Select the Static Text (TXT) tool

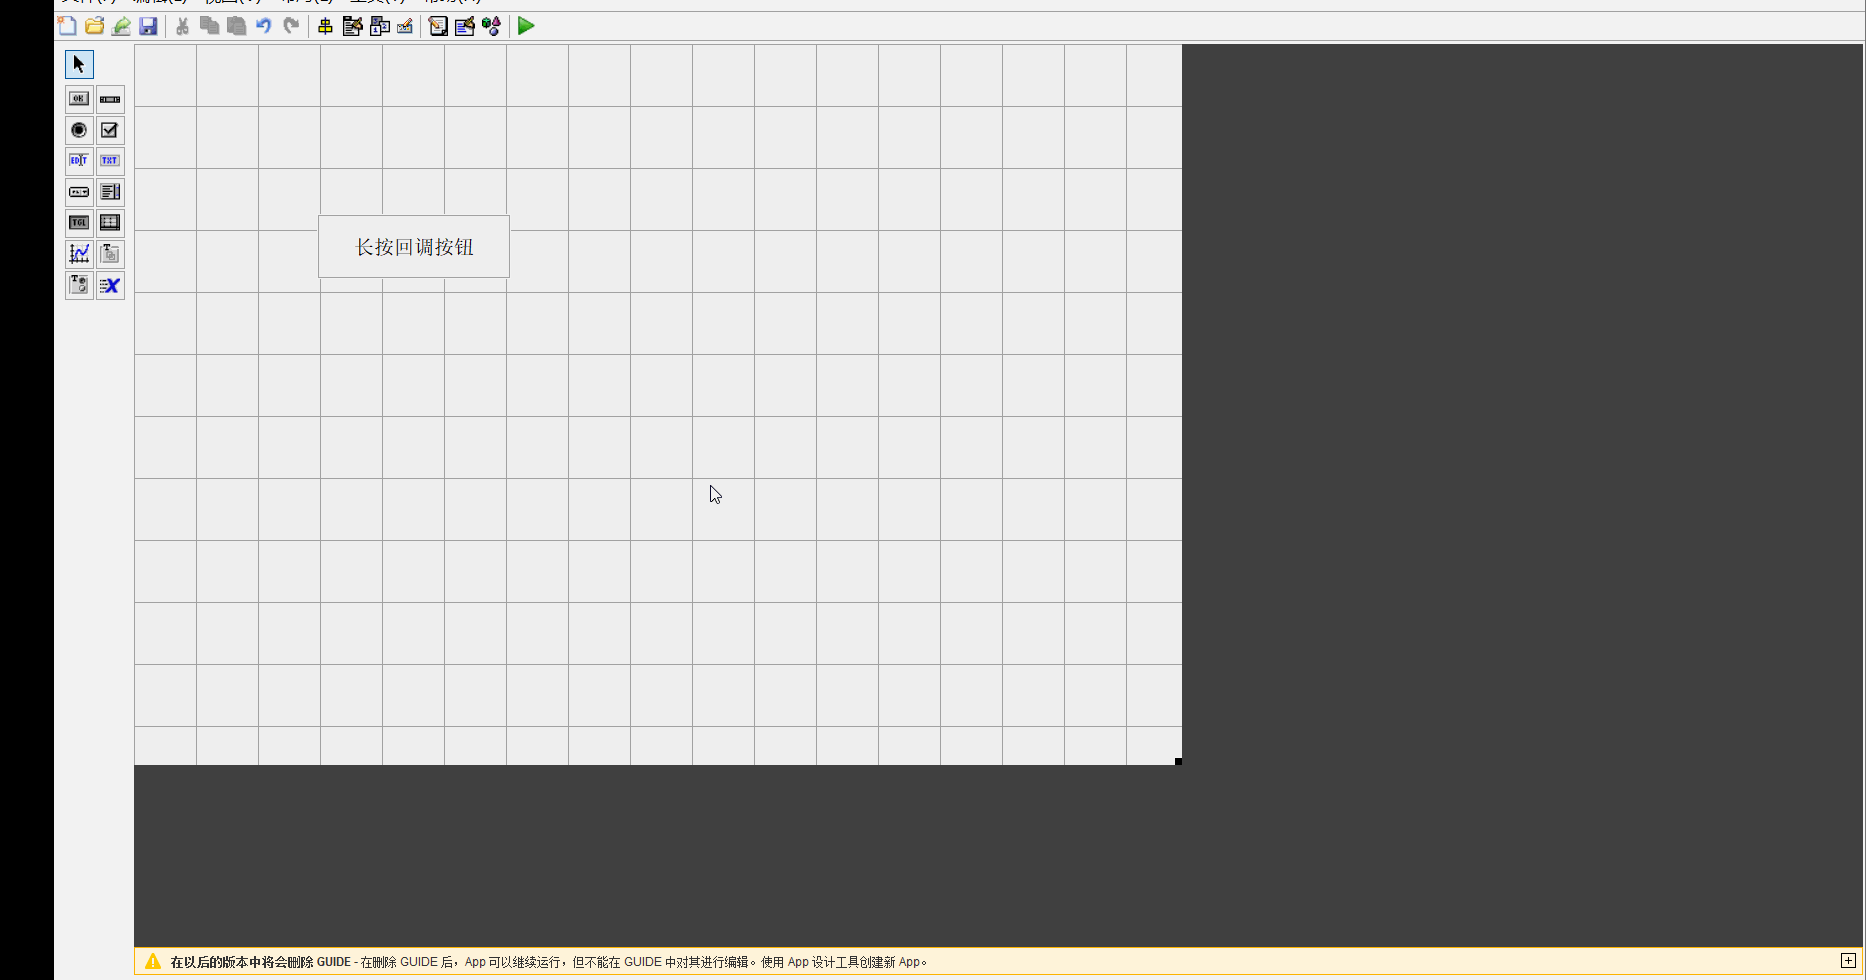click(110, 160)
